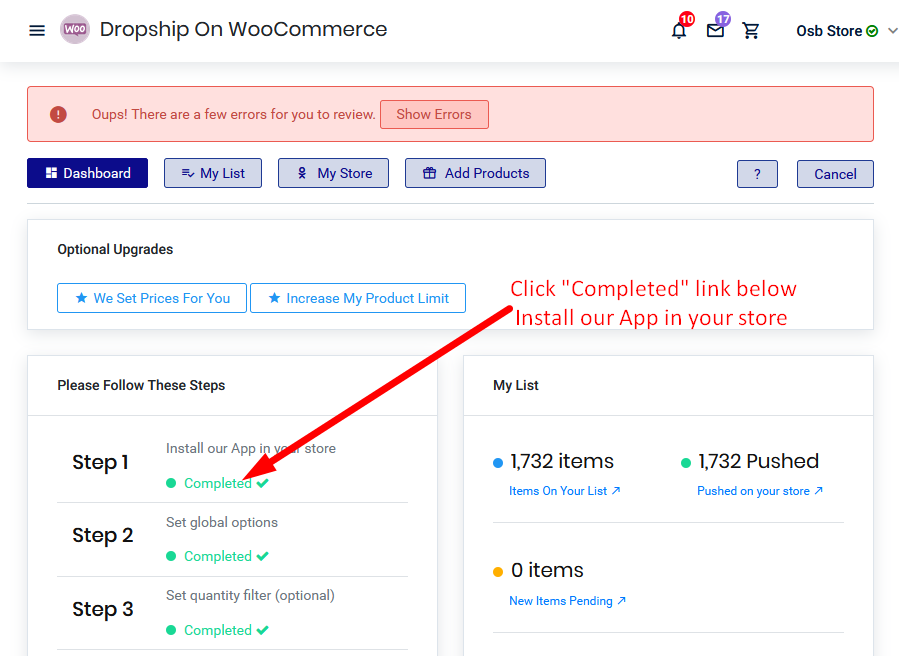Open the My Store tab
Viewport: 899px width, 656px height.
[x=333, y=173]
